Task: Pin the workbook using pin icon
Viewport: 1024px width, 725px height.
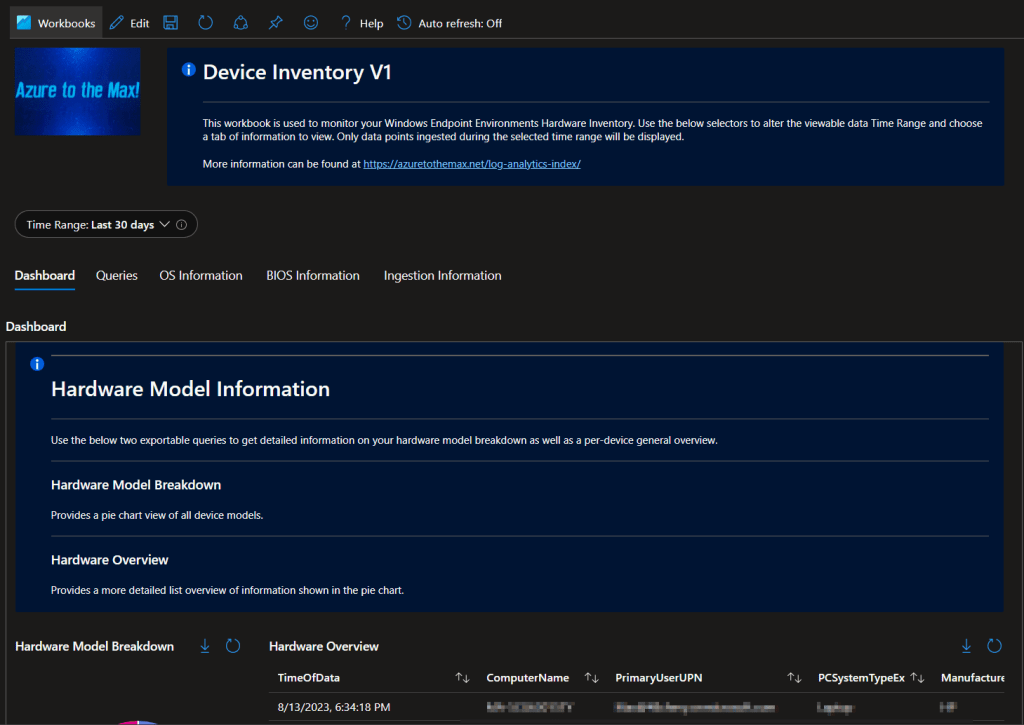Action: [275, 23]
